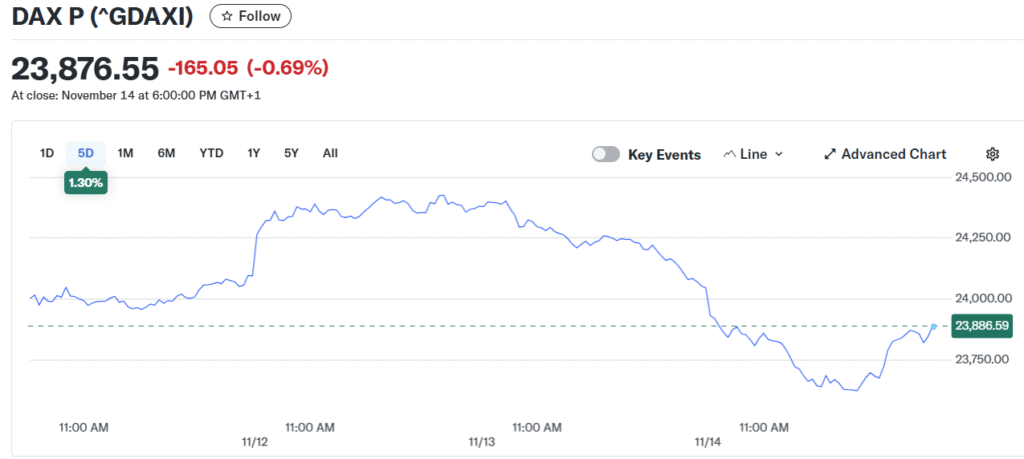Image resolution: width=1024 pixels, height=459 pixels.
Task: Open the Advanced Chart link
Action: tap(893, 154)
